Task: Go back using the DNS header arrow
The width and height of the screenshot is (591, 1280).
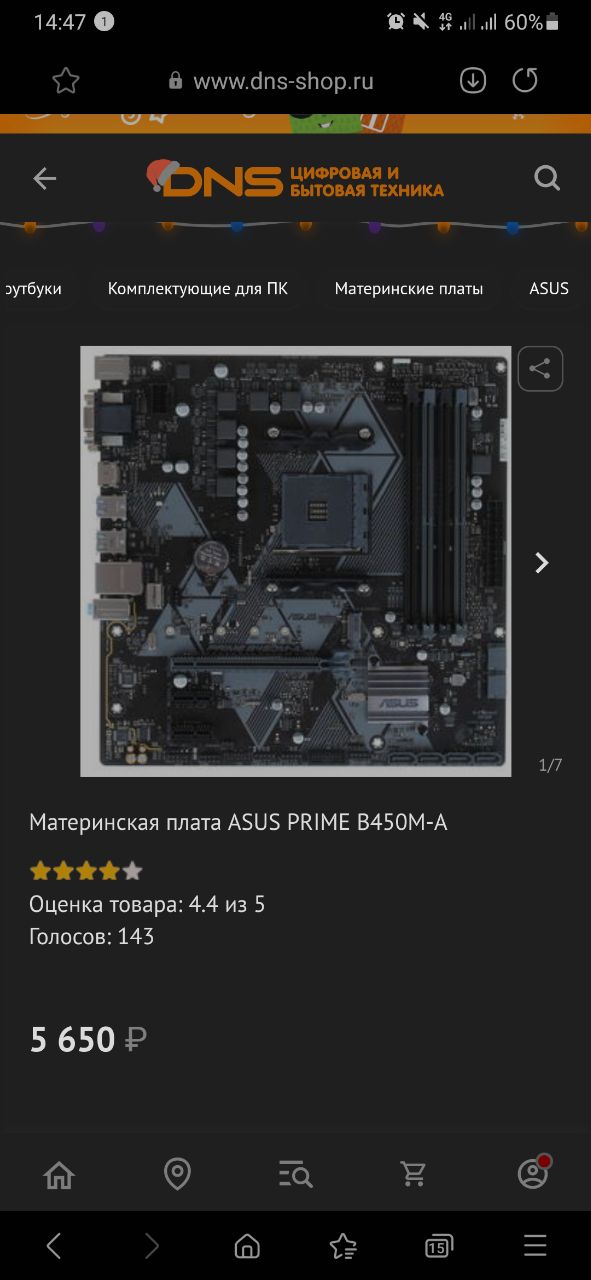Action: point(44,179)
